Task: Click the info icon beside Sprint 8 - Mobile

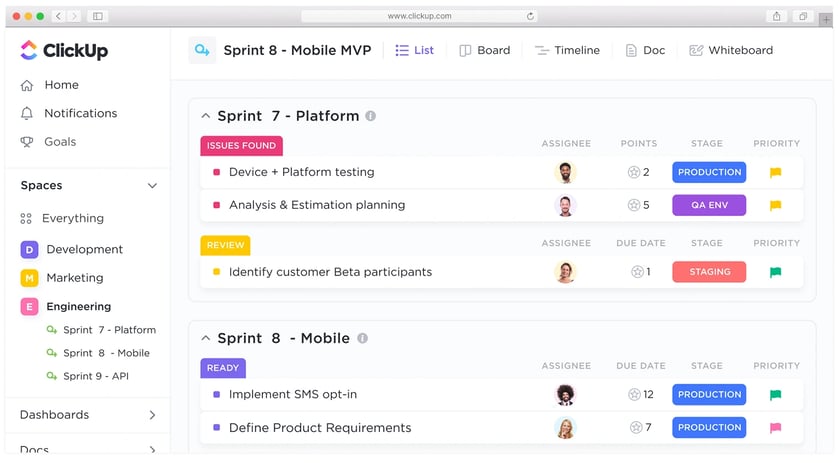Action: click(x=362, y=339)
